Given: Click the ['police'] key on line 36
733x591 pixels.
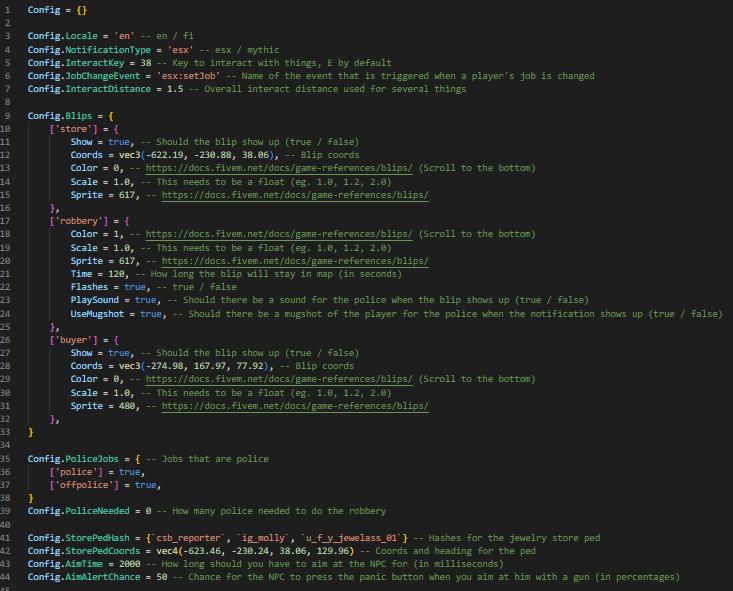Looking at the screenshot, I should click(x=76, y=472).
